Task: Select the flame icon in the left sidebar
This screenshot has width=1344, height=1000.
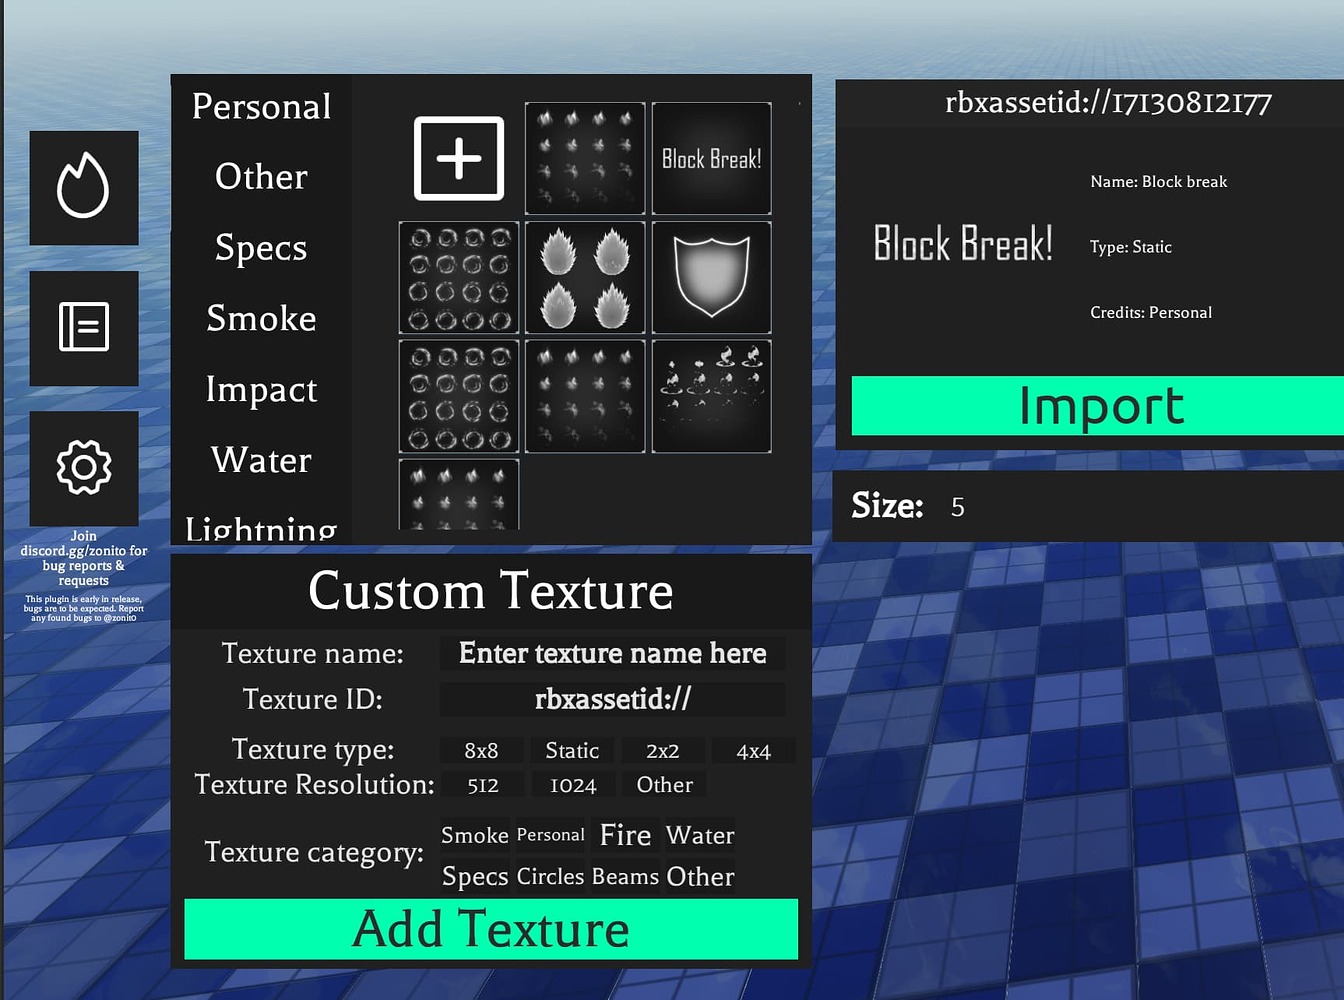Action: pyautogui.click(x=84, y=188)
